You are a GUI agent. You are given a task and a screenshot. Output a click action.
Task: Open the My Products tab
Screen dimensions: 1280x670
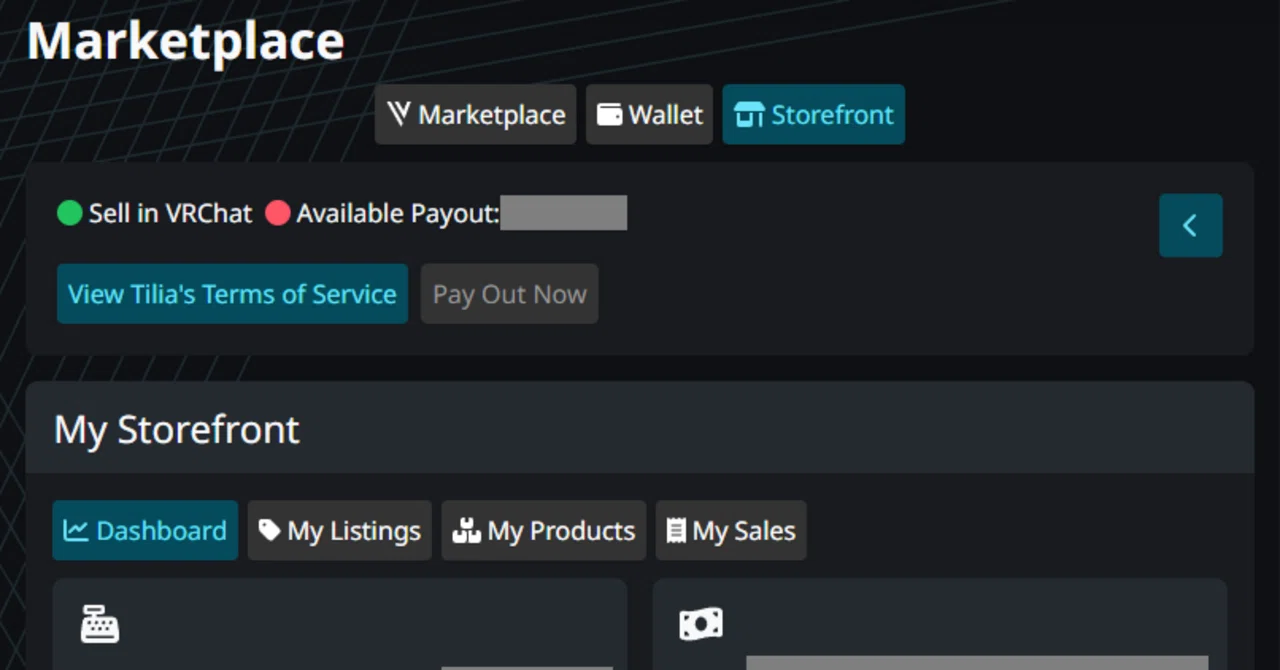[544, 530]
